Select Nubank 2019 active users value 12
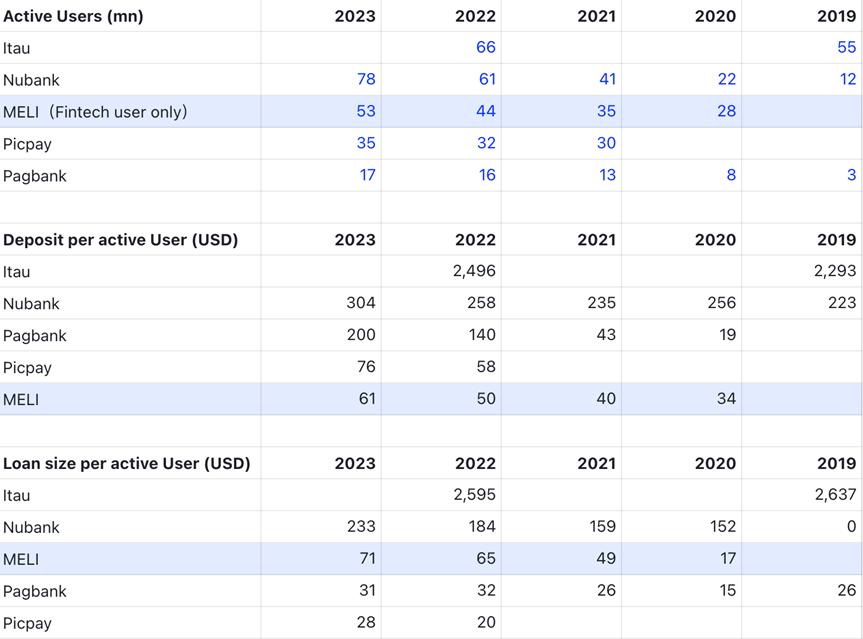Image resolution: width=863 pixels, height=639 pixels. click(x=848, y=79)
